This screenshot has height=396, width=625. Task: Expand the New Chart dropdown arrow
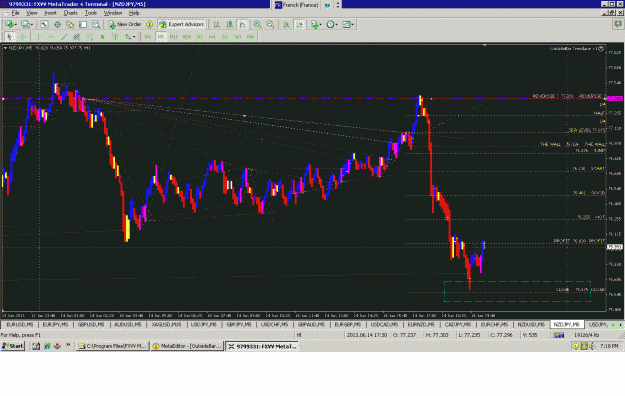click(16, 24)
